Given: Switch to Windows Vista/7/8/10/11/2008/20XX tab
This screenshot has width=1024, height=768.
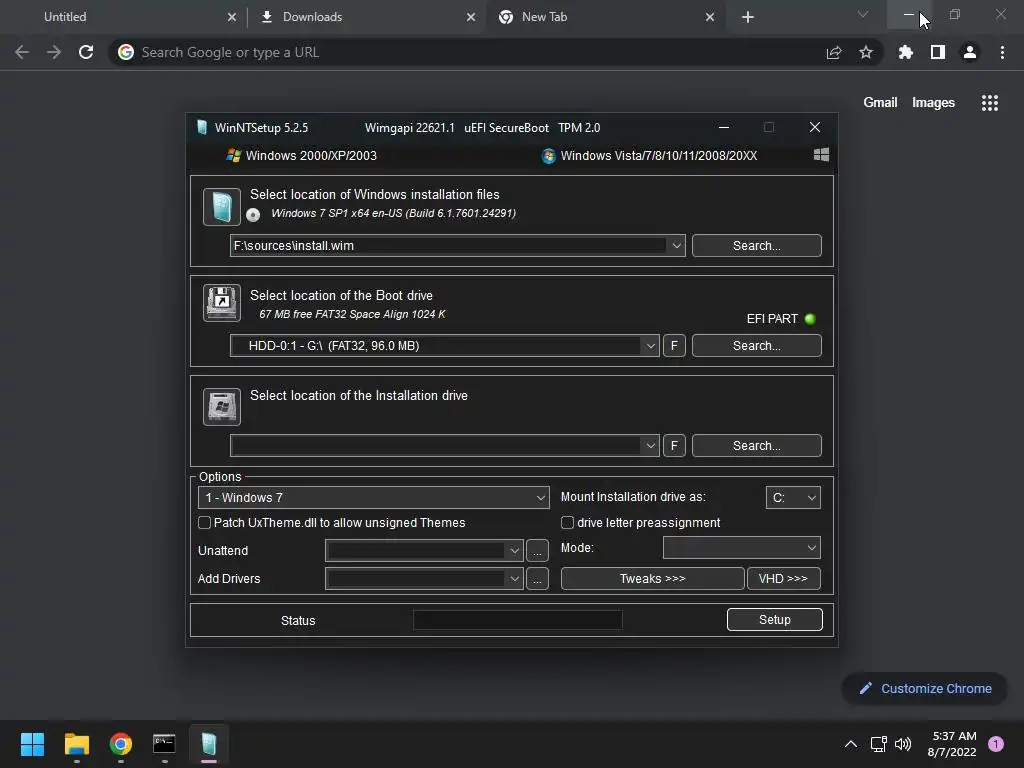Looking at the screenshot, I should tap(649, 155).
